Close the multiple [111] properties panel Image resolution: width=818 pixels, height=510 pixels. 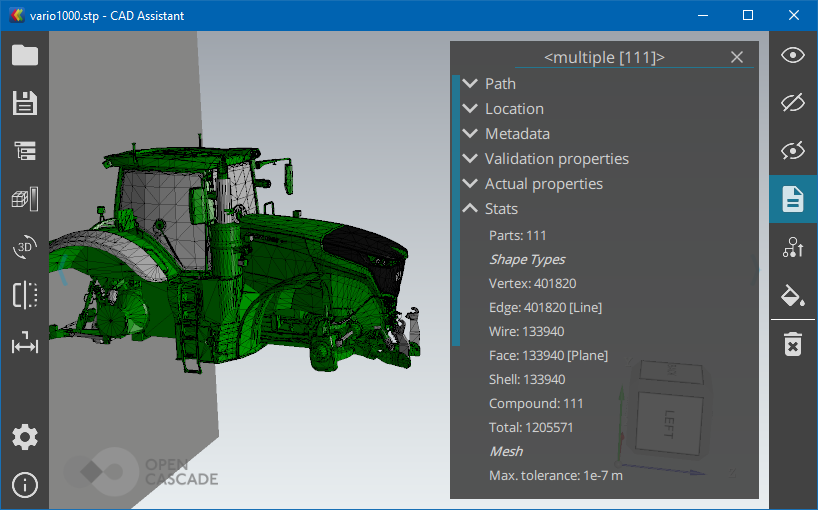[x=737, y=57]
